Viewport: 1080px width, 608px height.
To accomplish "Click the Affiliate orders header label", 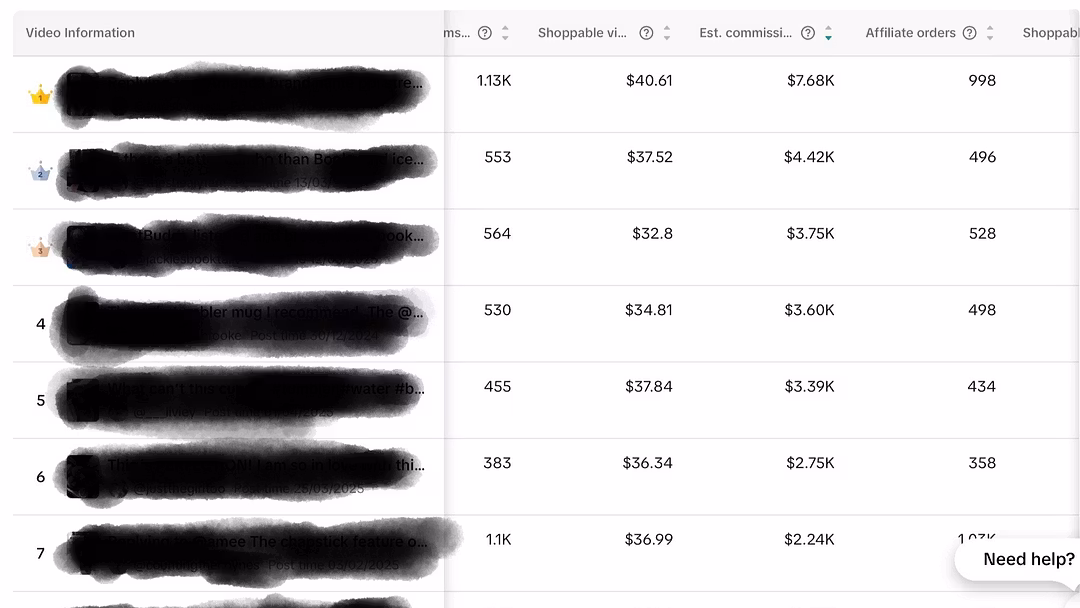I will click(910, 33).
